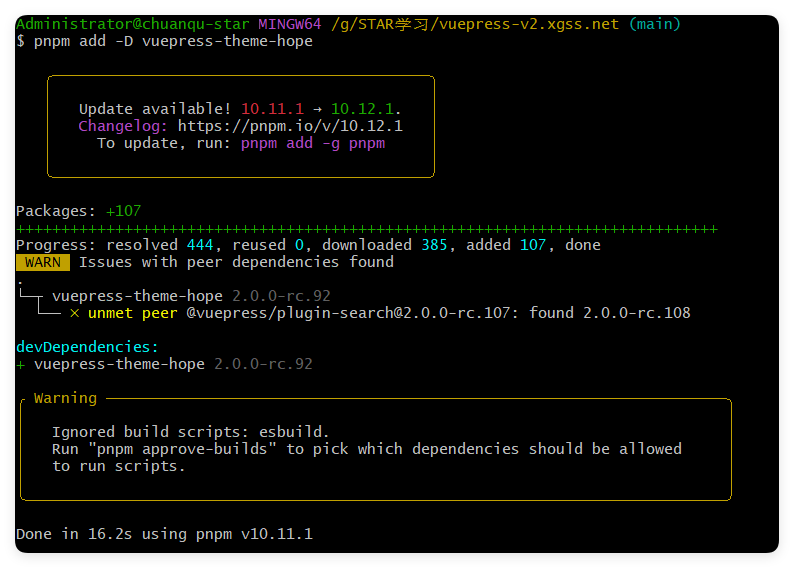Click the prompt text 'Administrator@chuanqu-star'
The width and height of the screenshot is (794, 568).
133,24
